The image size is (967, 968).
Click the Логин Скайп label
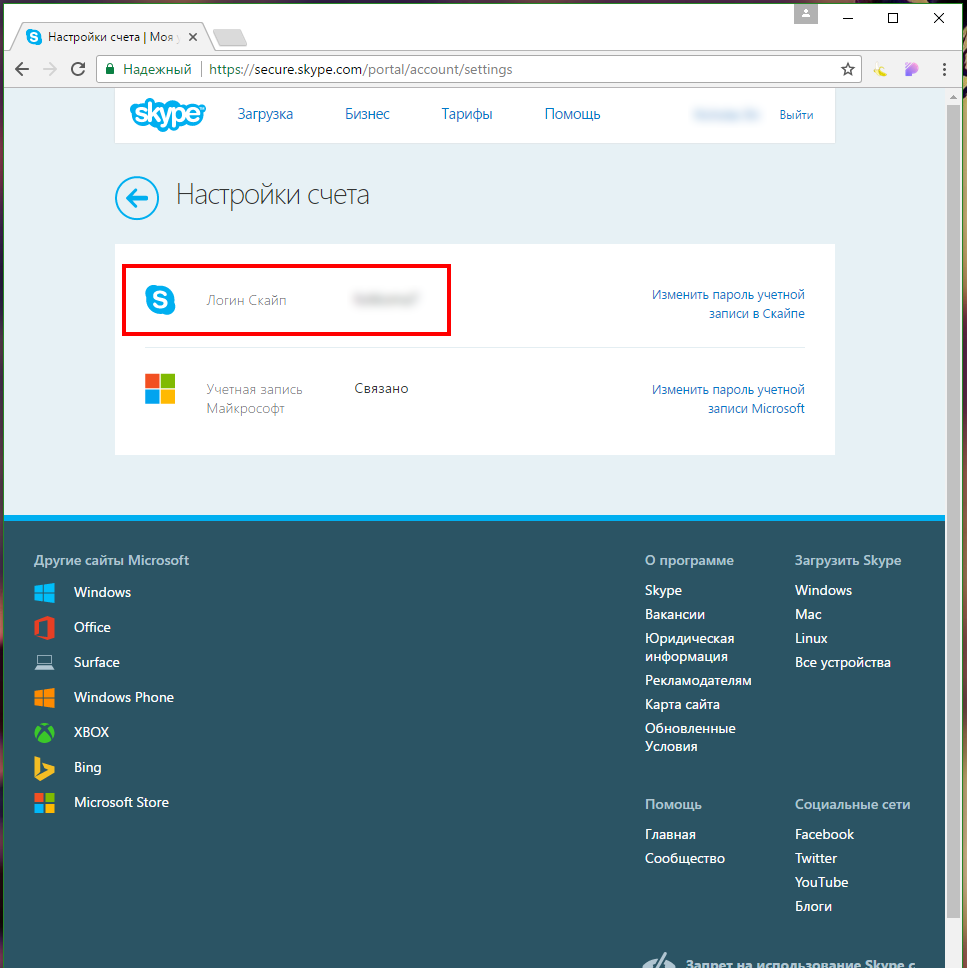[246, 301]
